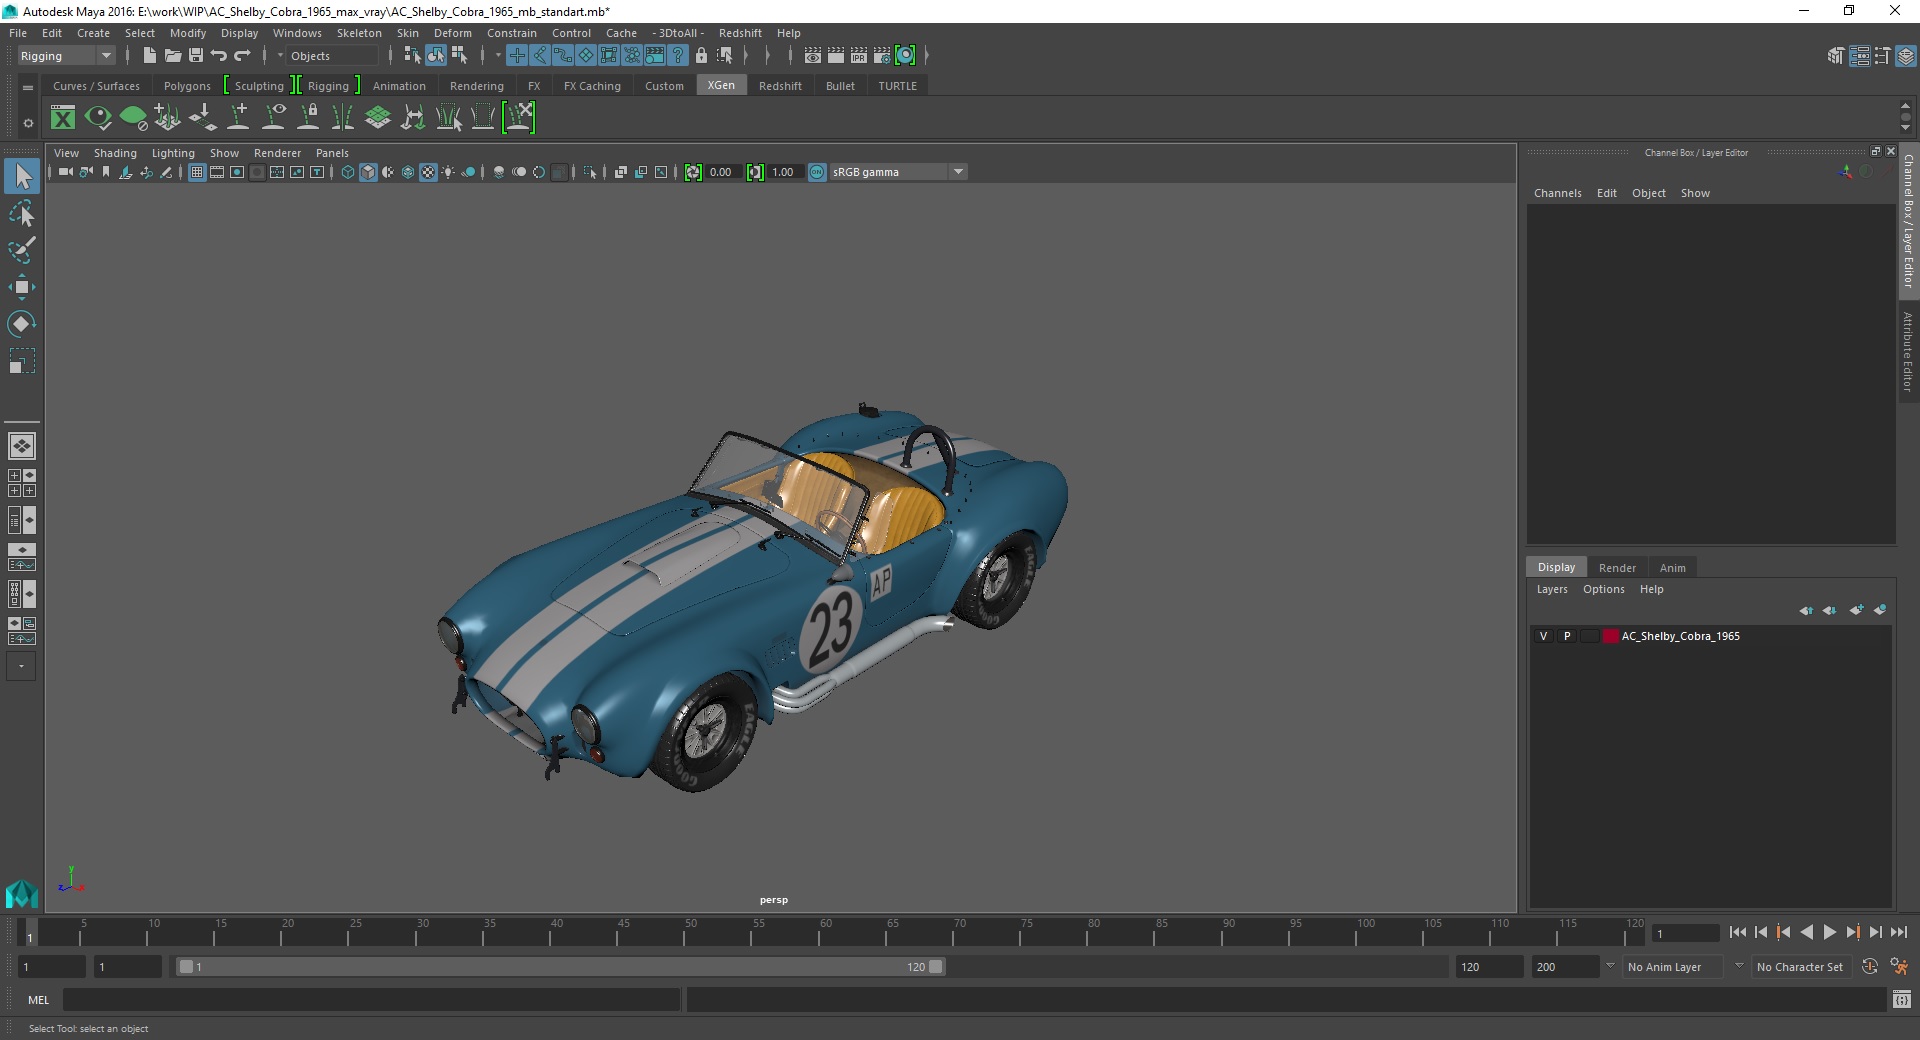
Task: Open the sRGB gamma view transform dropdown
Action: click(x=897, y=172)
